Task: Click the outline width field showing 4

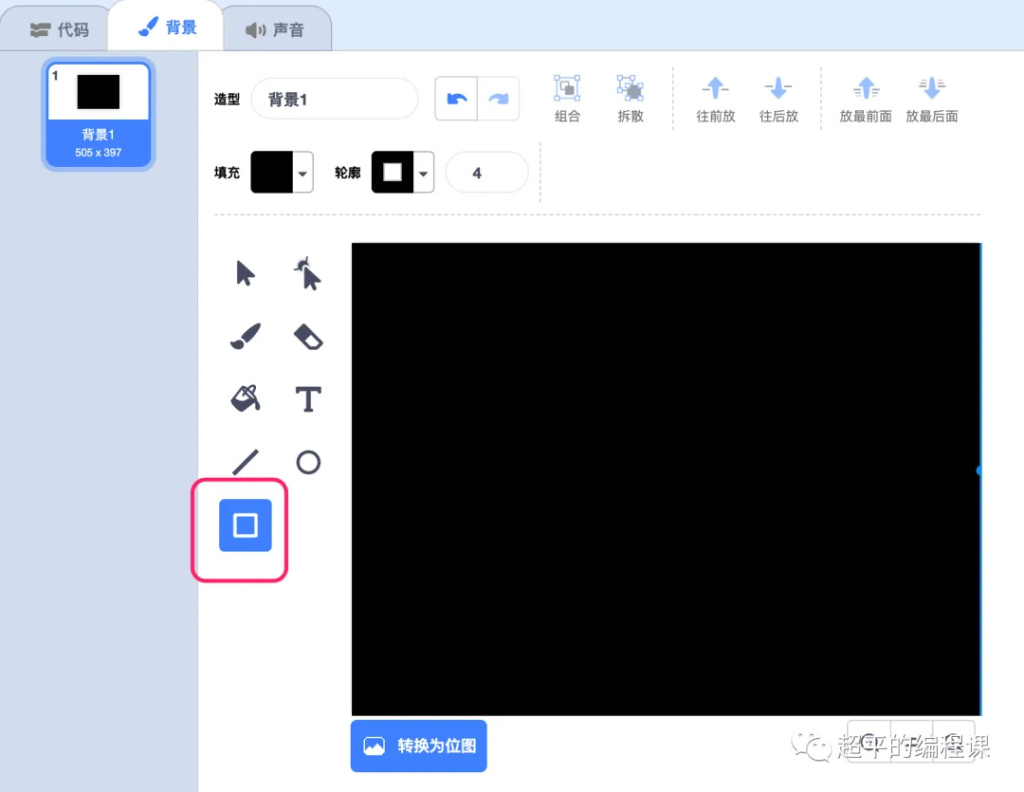Action: pos(487,173)
